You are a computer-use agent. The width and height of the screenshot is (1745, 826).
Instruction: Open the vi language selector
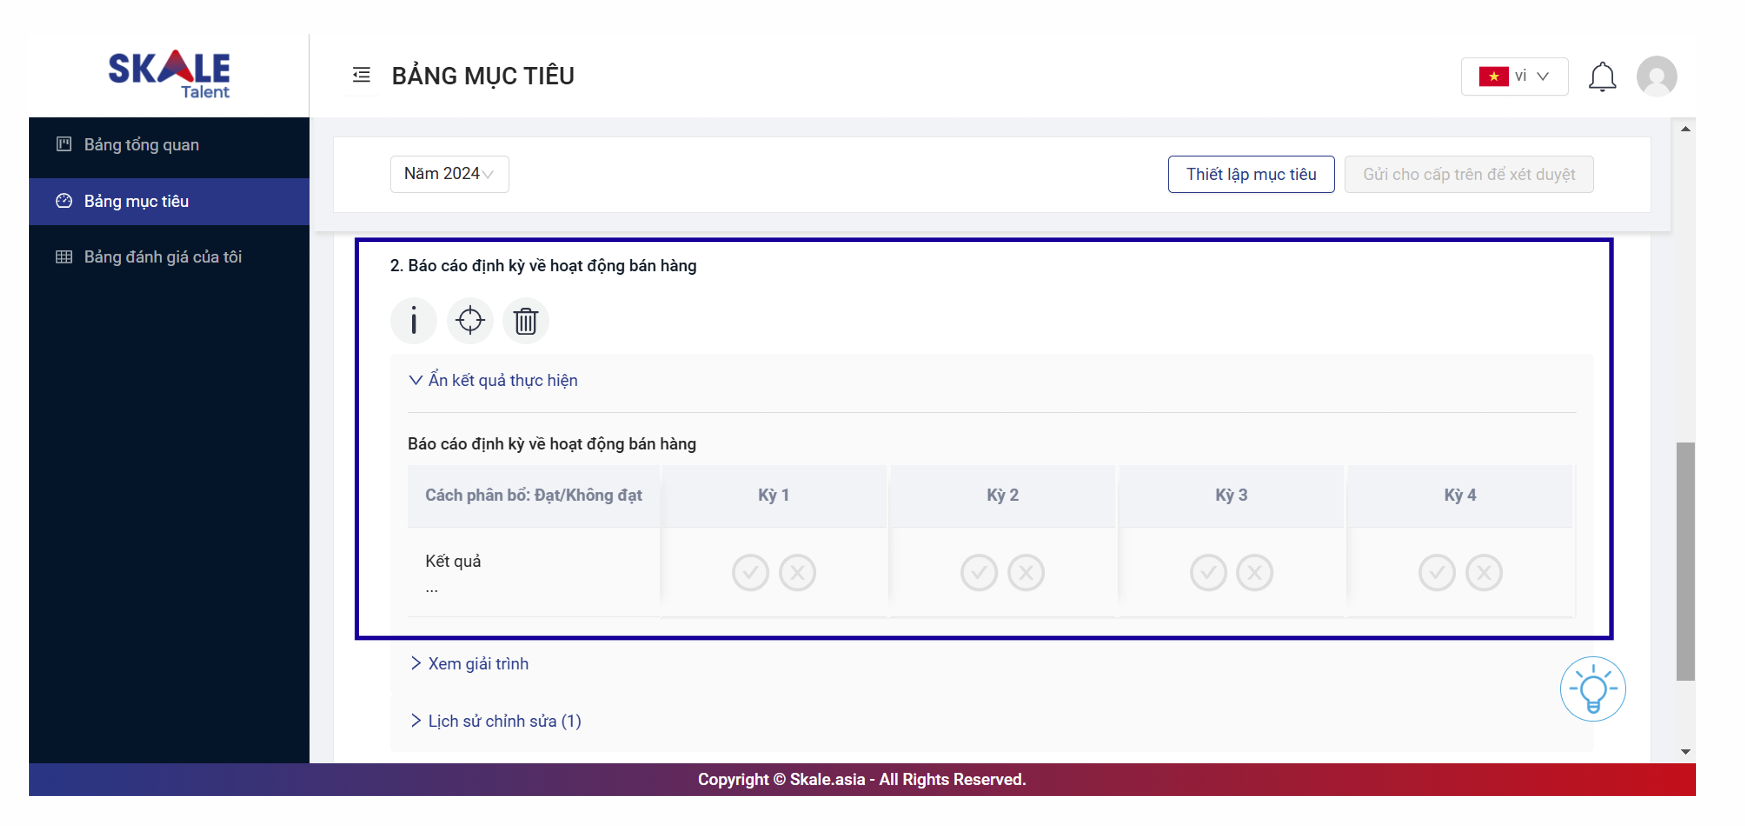tap(1514, 77)
